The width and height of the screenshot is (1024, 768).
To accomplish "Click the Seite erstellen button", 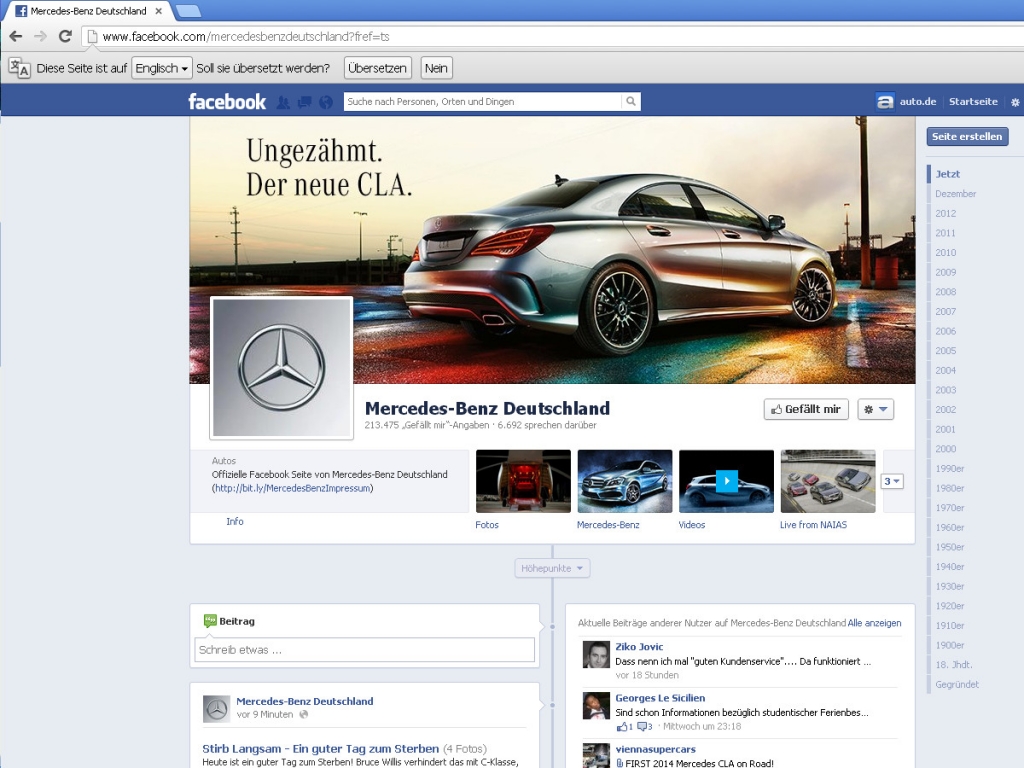I will point(967,136).
